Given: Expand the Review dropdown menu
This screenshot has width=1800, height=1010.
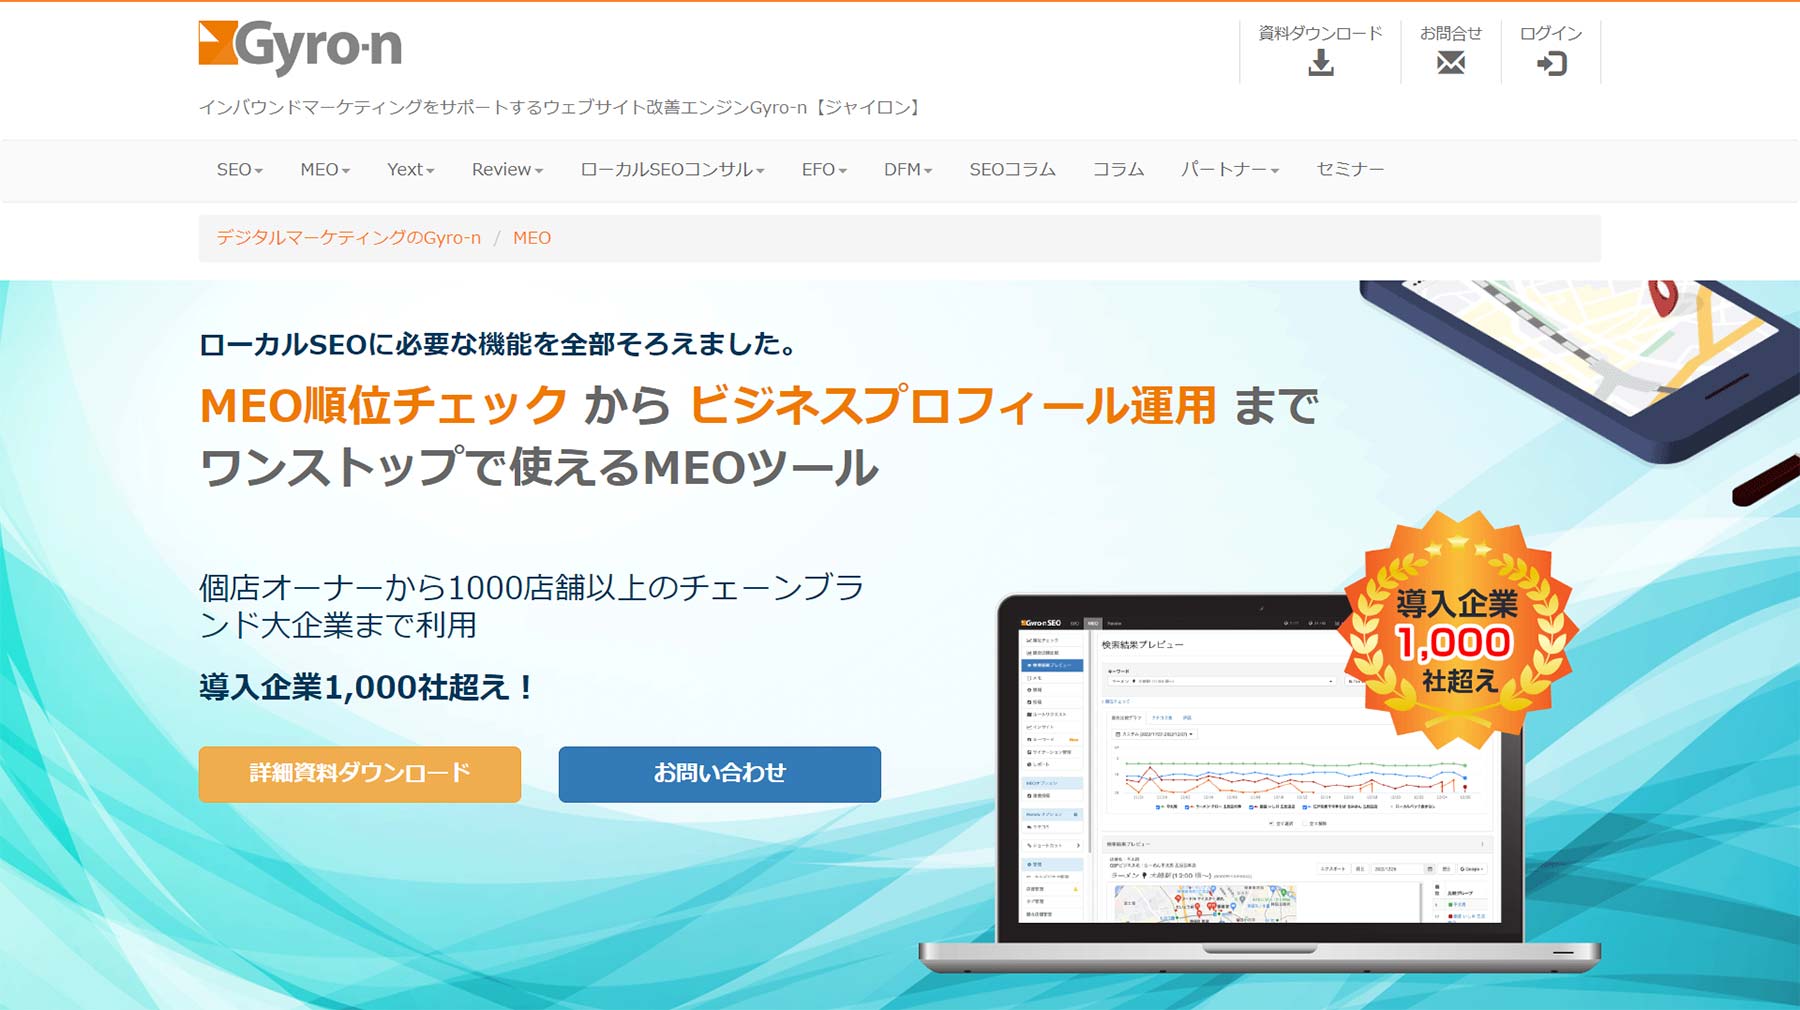Looking at the screenshot, I should [x=507, y=170].
